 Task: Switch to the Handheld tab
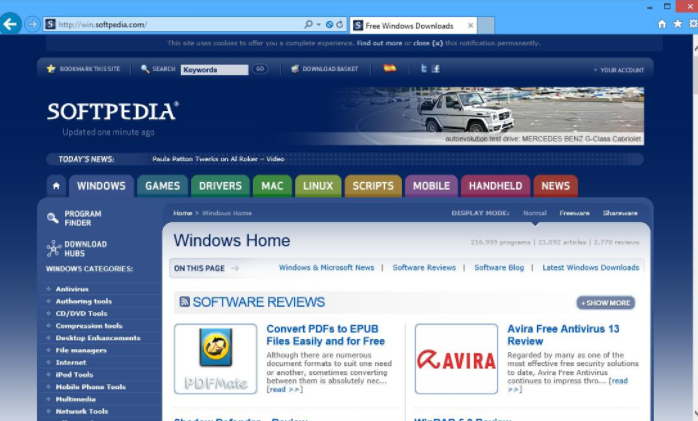[495, 186]
